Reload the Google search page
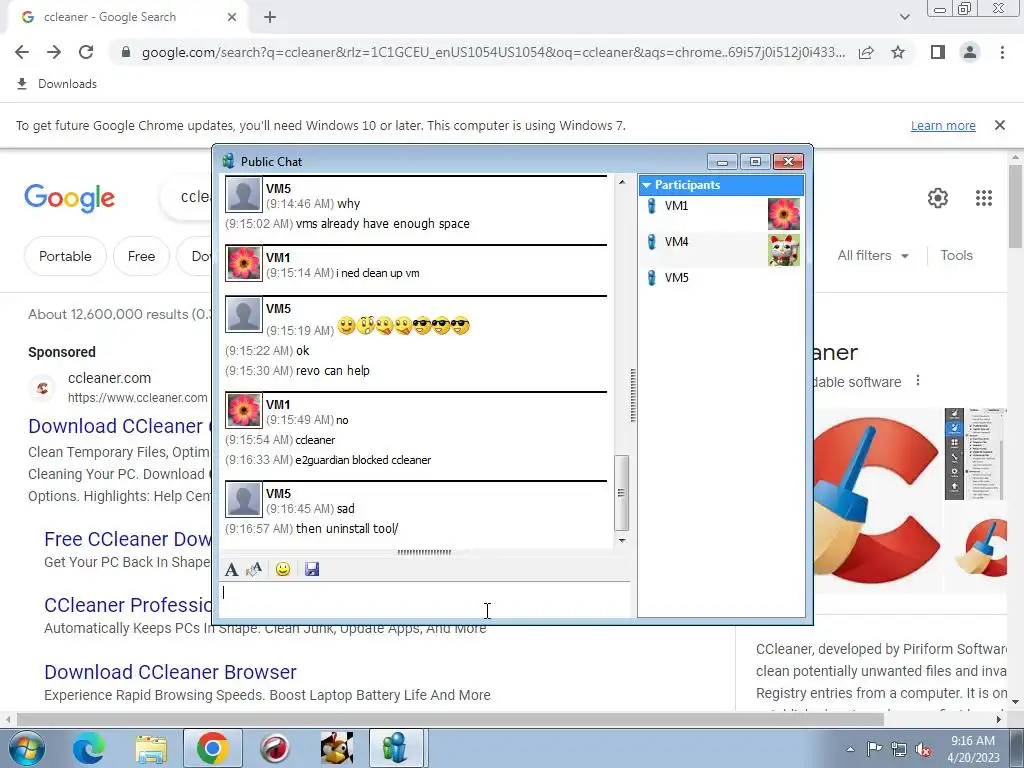Screen dimensions: 1024x768 86,52
